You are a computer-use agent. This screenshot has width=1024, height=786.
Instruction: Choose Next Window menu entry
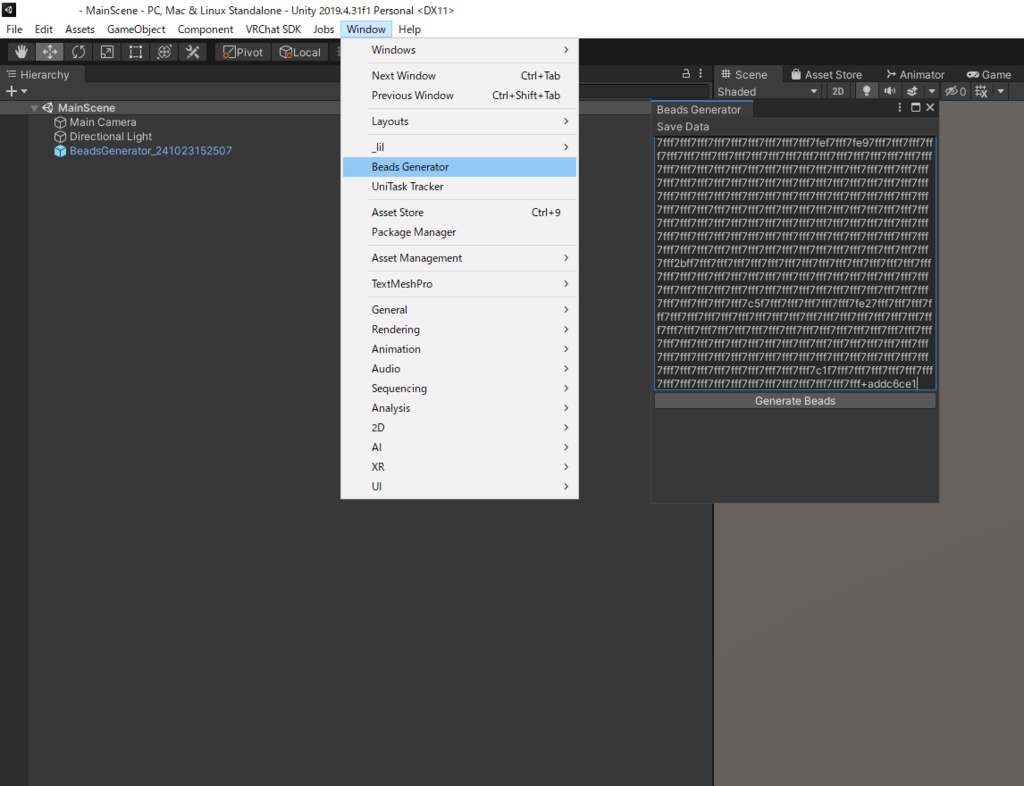point(460,76)
